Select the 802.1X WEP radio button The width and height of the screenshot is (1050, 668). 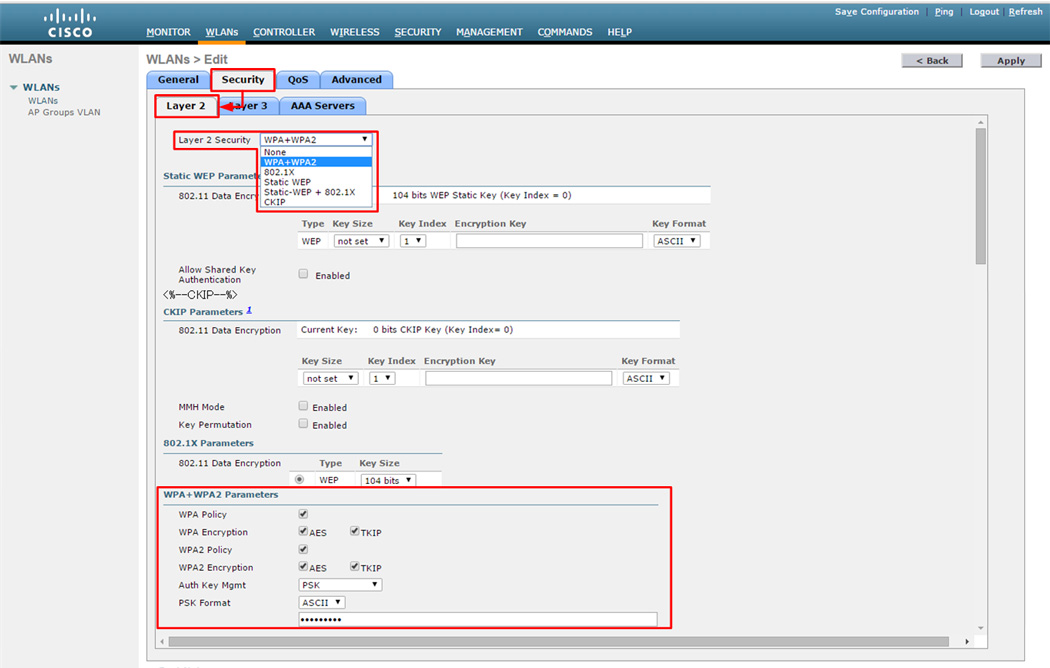click(x=300, y=480)
